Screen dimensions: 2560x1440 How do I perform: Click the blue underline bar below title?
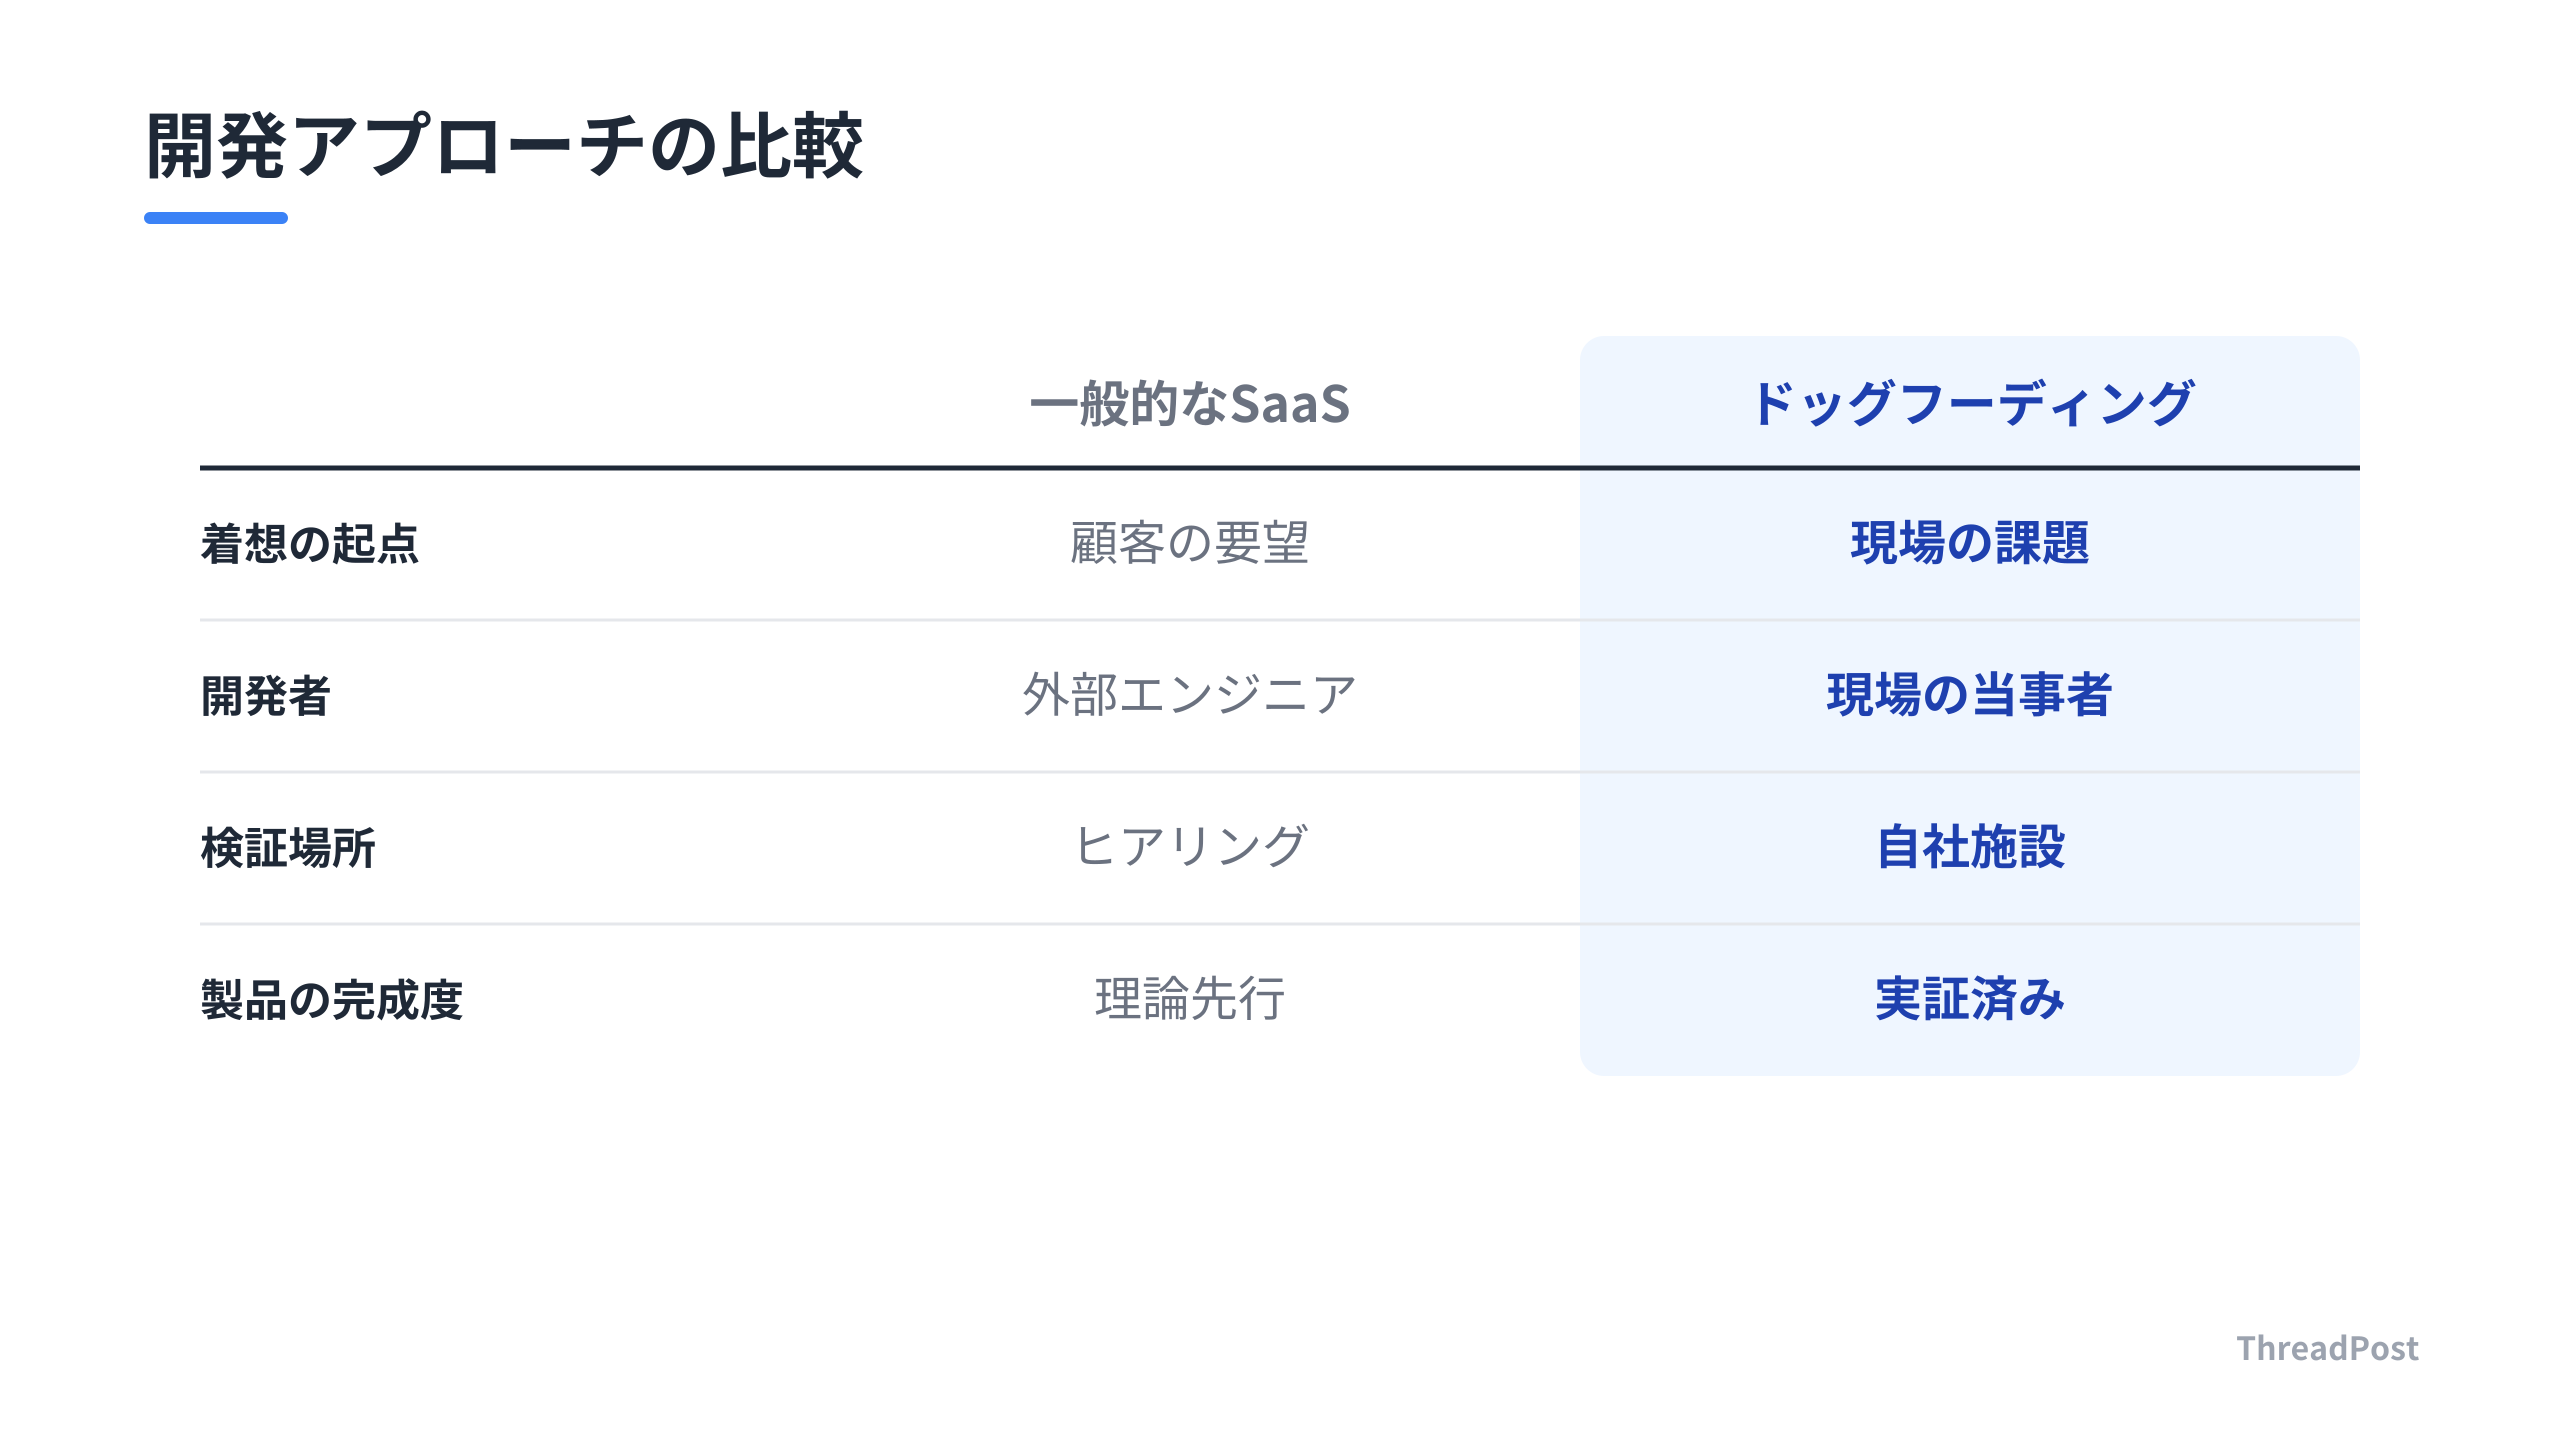coord(216,217)
